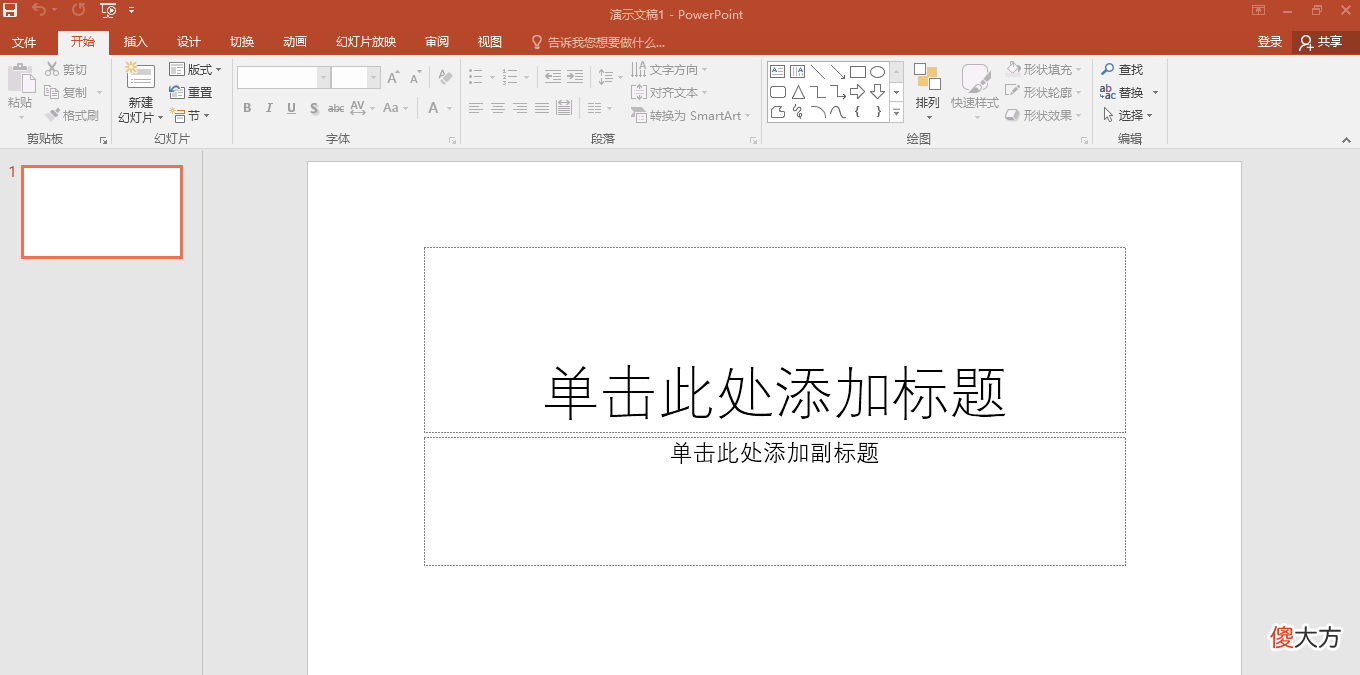Toggle Justify alignment
This screenshot has height=675, width=1360.
click(542, 108)
